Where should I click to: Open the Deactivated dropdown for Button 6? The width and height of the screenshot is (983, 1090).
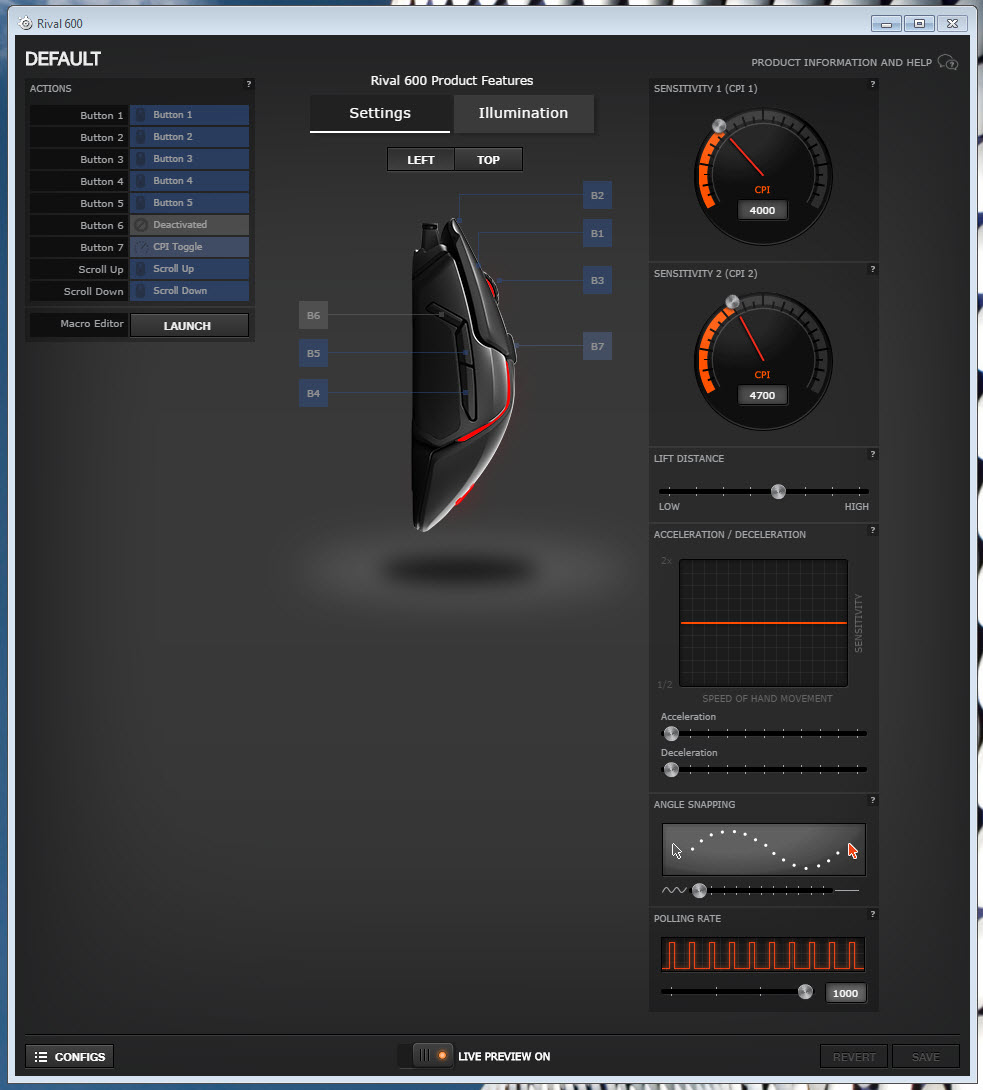click(189, 225)
